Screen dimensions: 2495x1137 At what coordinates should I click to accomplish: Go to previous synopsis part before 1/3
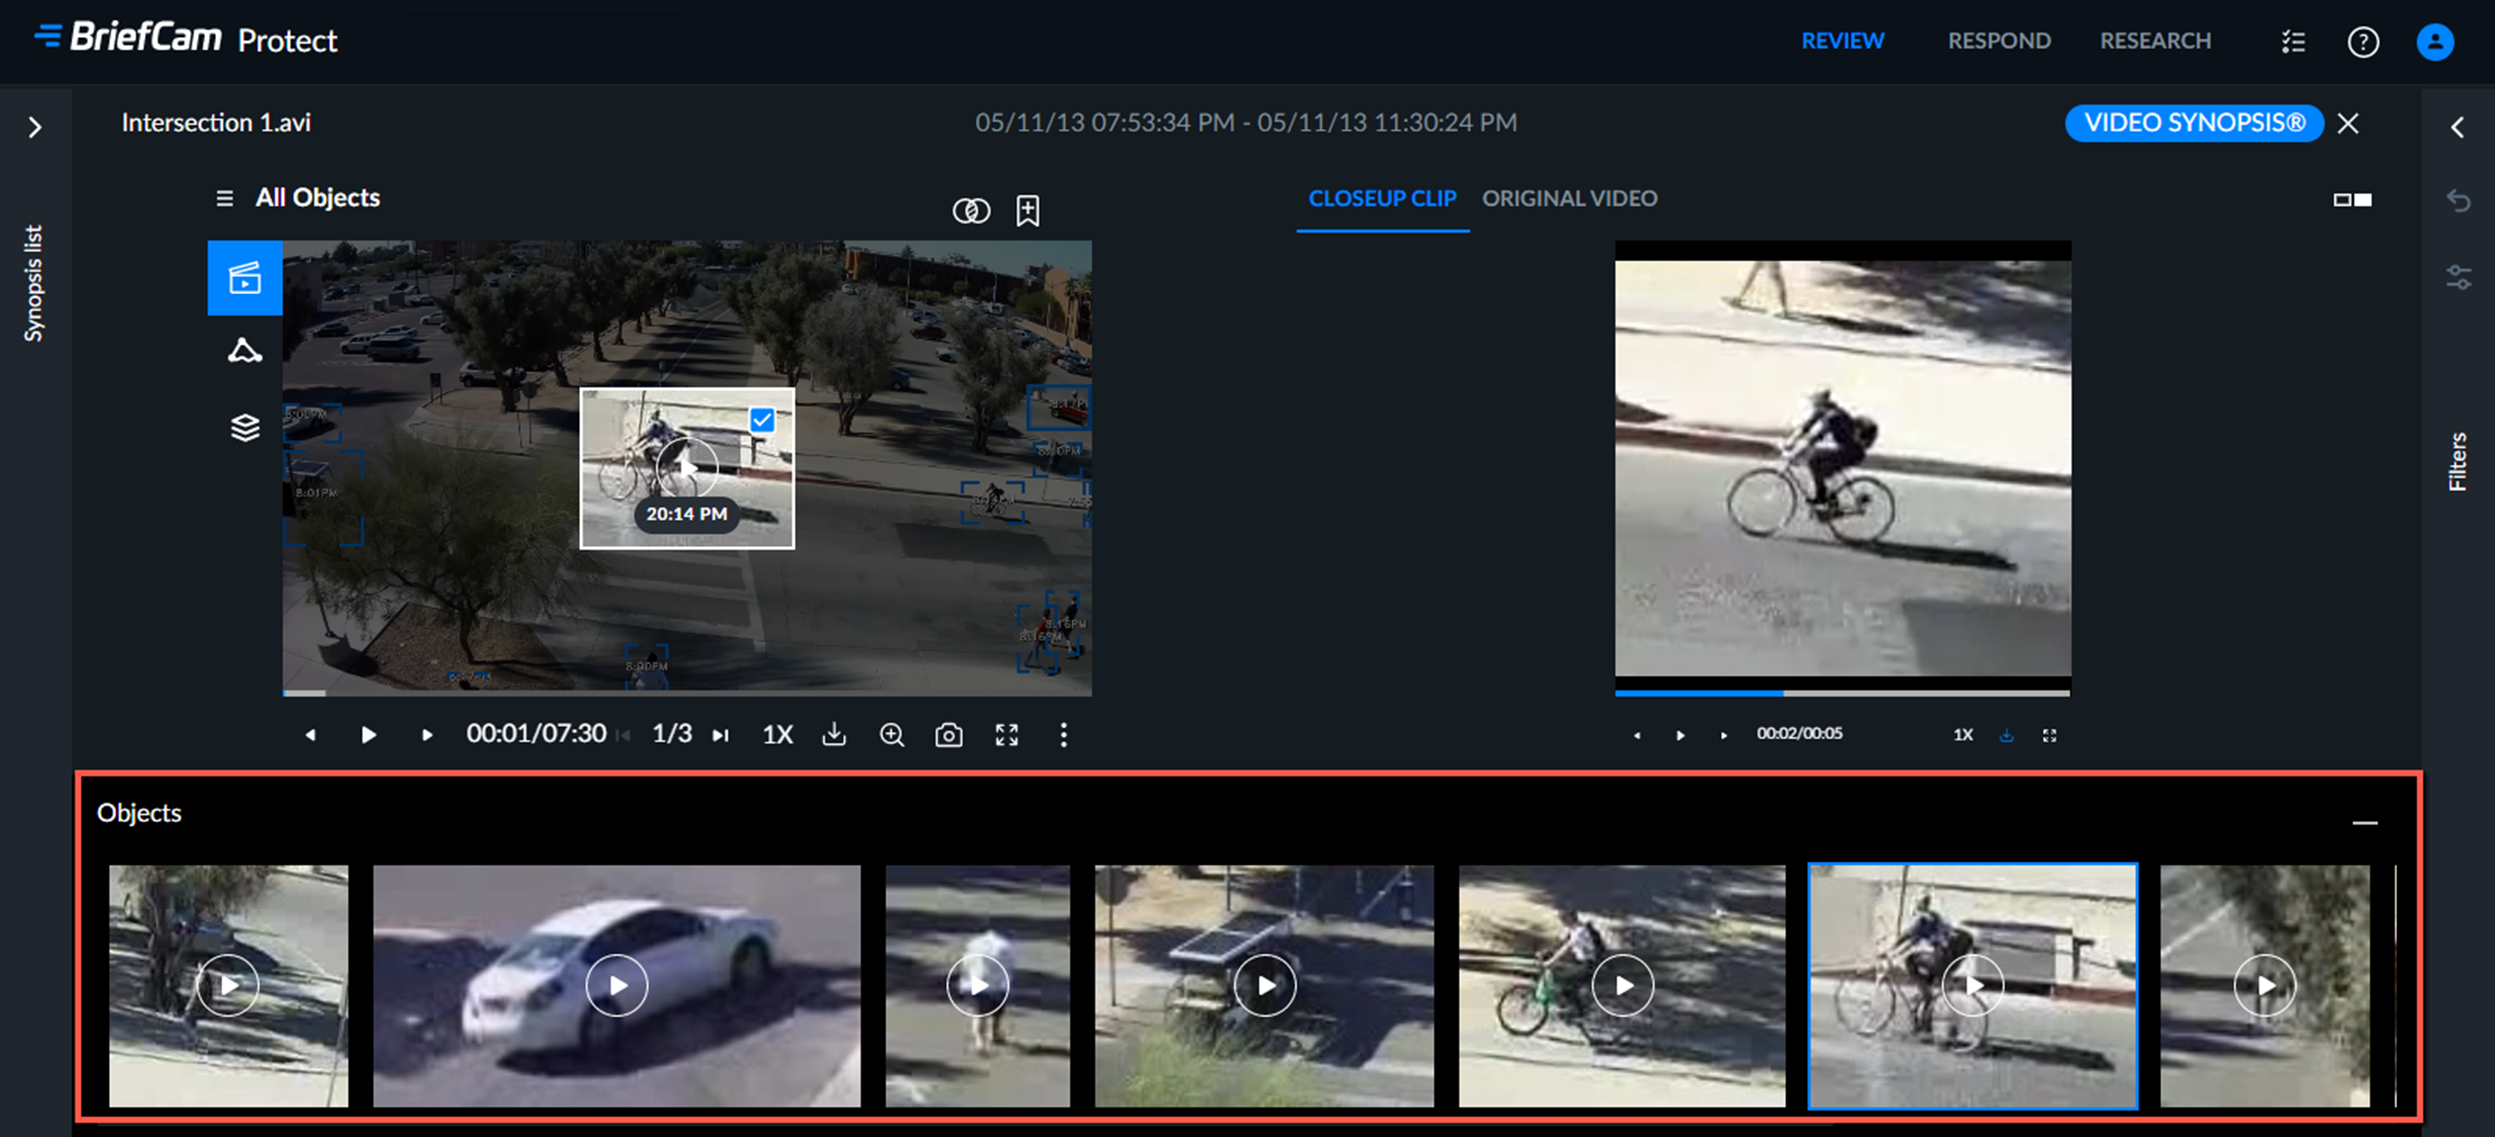[625, 735]
